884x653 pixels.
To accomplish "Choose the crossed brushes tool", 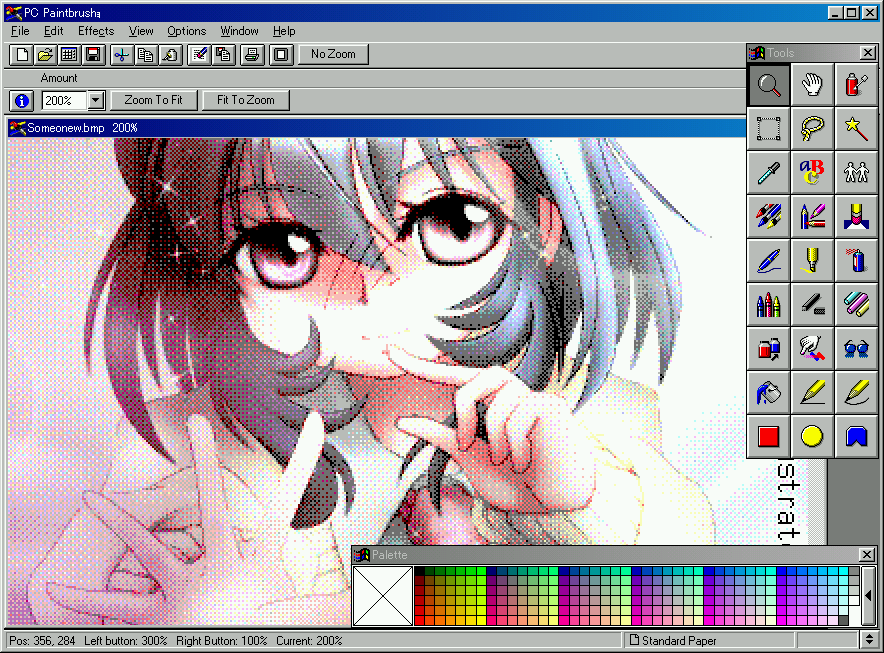I will tap(768, 217).
